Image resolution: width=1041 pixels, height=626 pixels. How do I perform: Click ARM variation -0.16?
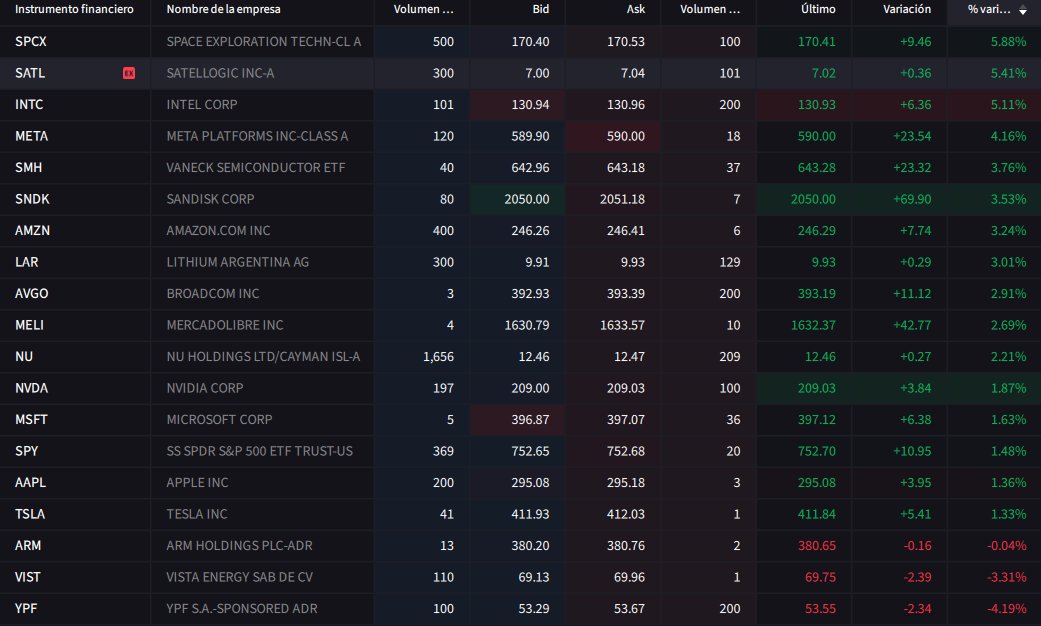917,546
